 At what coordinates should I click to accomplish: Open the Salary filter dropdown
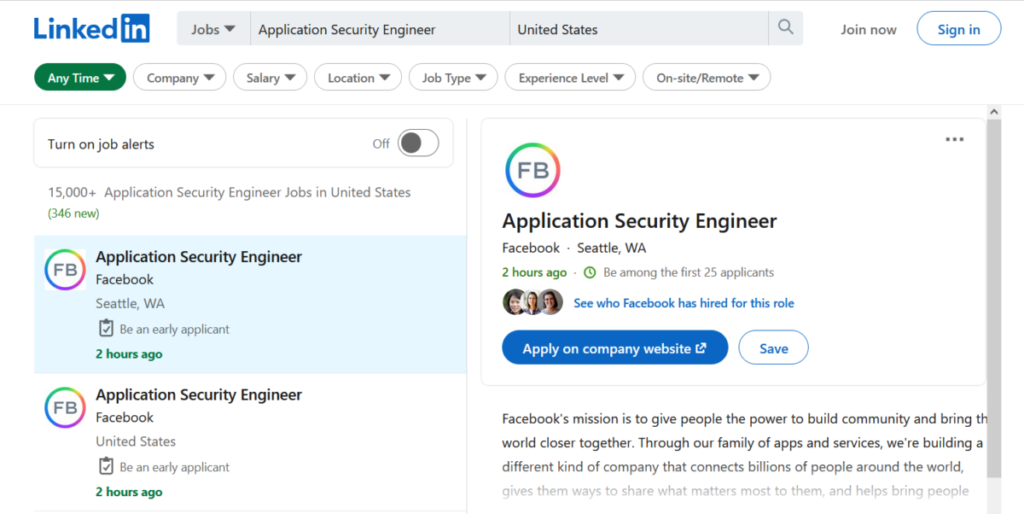pyautogui.click(x=270, y=77)
